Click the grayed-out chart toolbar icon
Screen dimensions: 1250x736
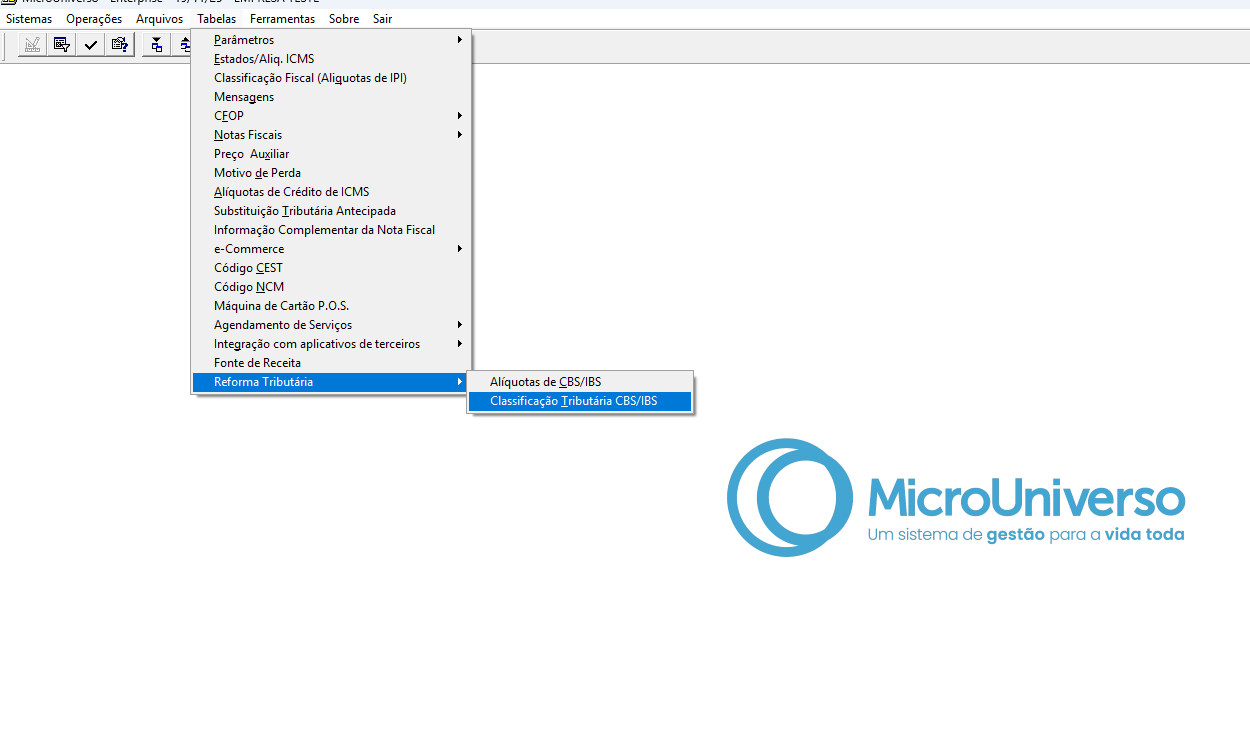[32, 44]
